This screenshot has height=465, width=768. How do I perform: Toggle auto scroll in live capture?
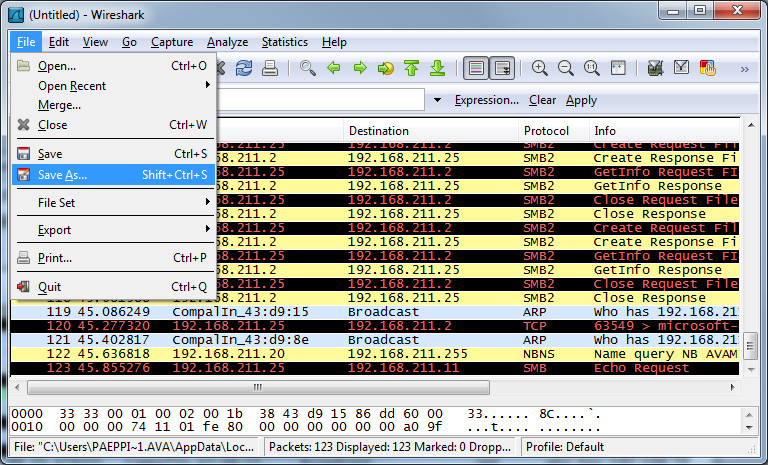click(x=502, y=69)
